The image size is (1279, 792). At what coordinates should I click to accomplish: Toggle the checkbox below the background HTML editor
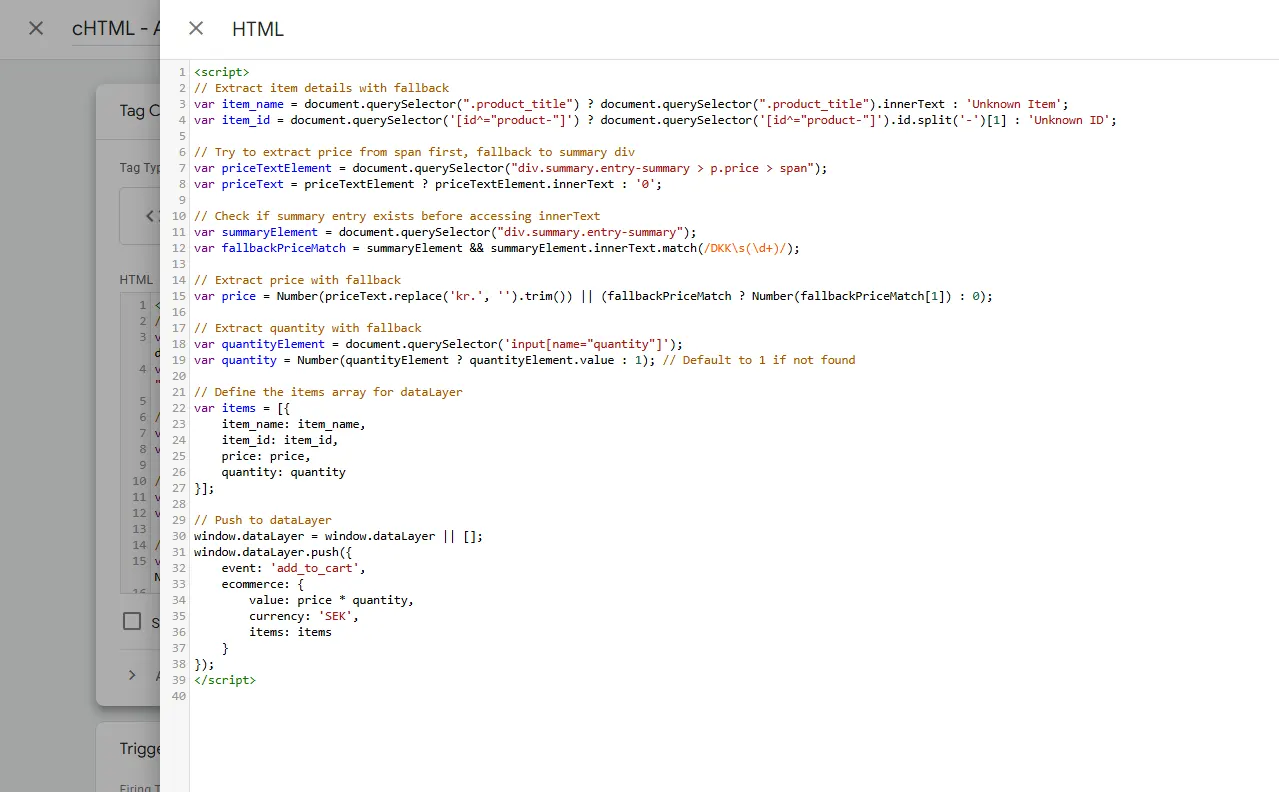click(132, 621)
